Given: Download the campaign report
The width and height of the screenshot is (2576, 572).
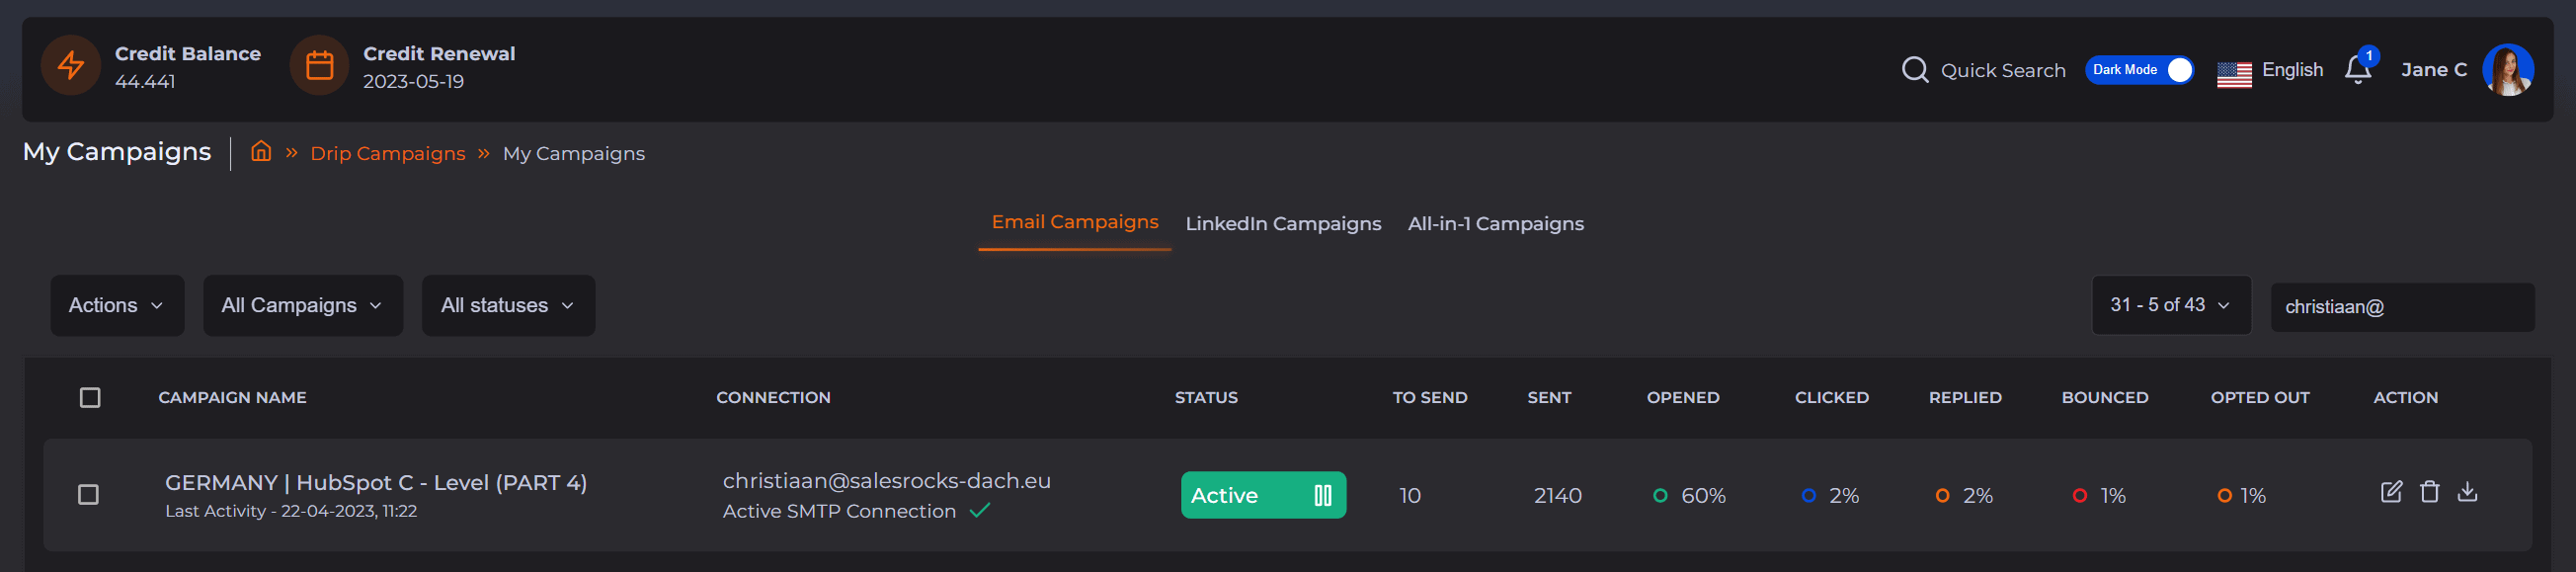Looking at the screenshot, I should pos(2467,492).
